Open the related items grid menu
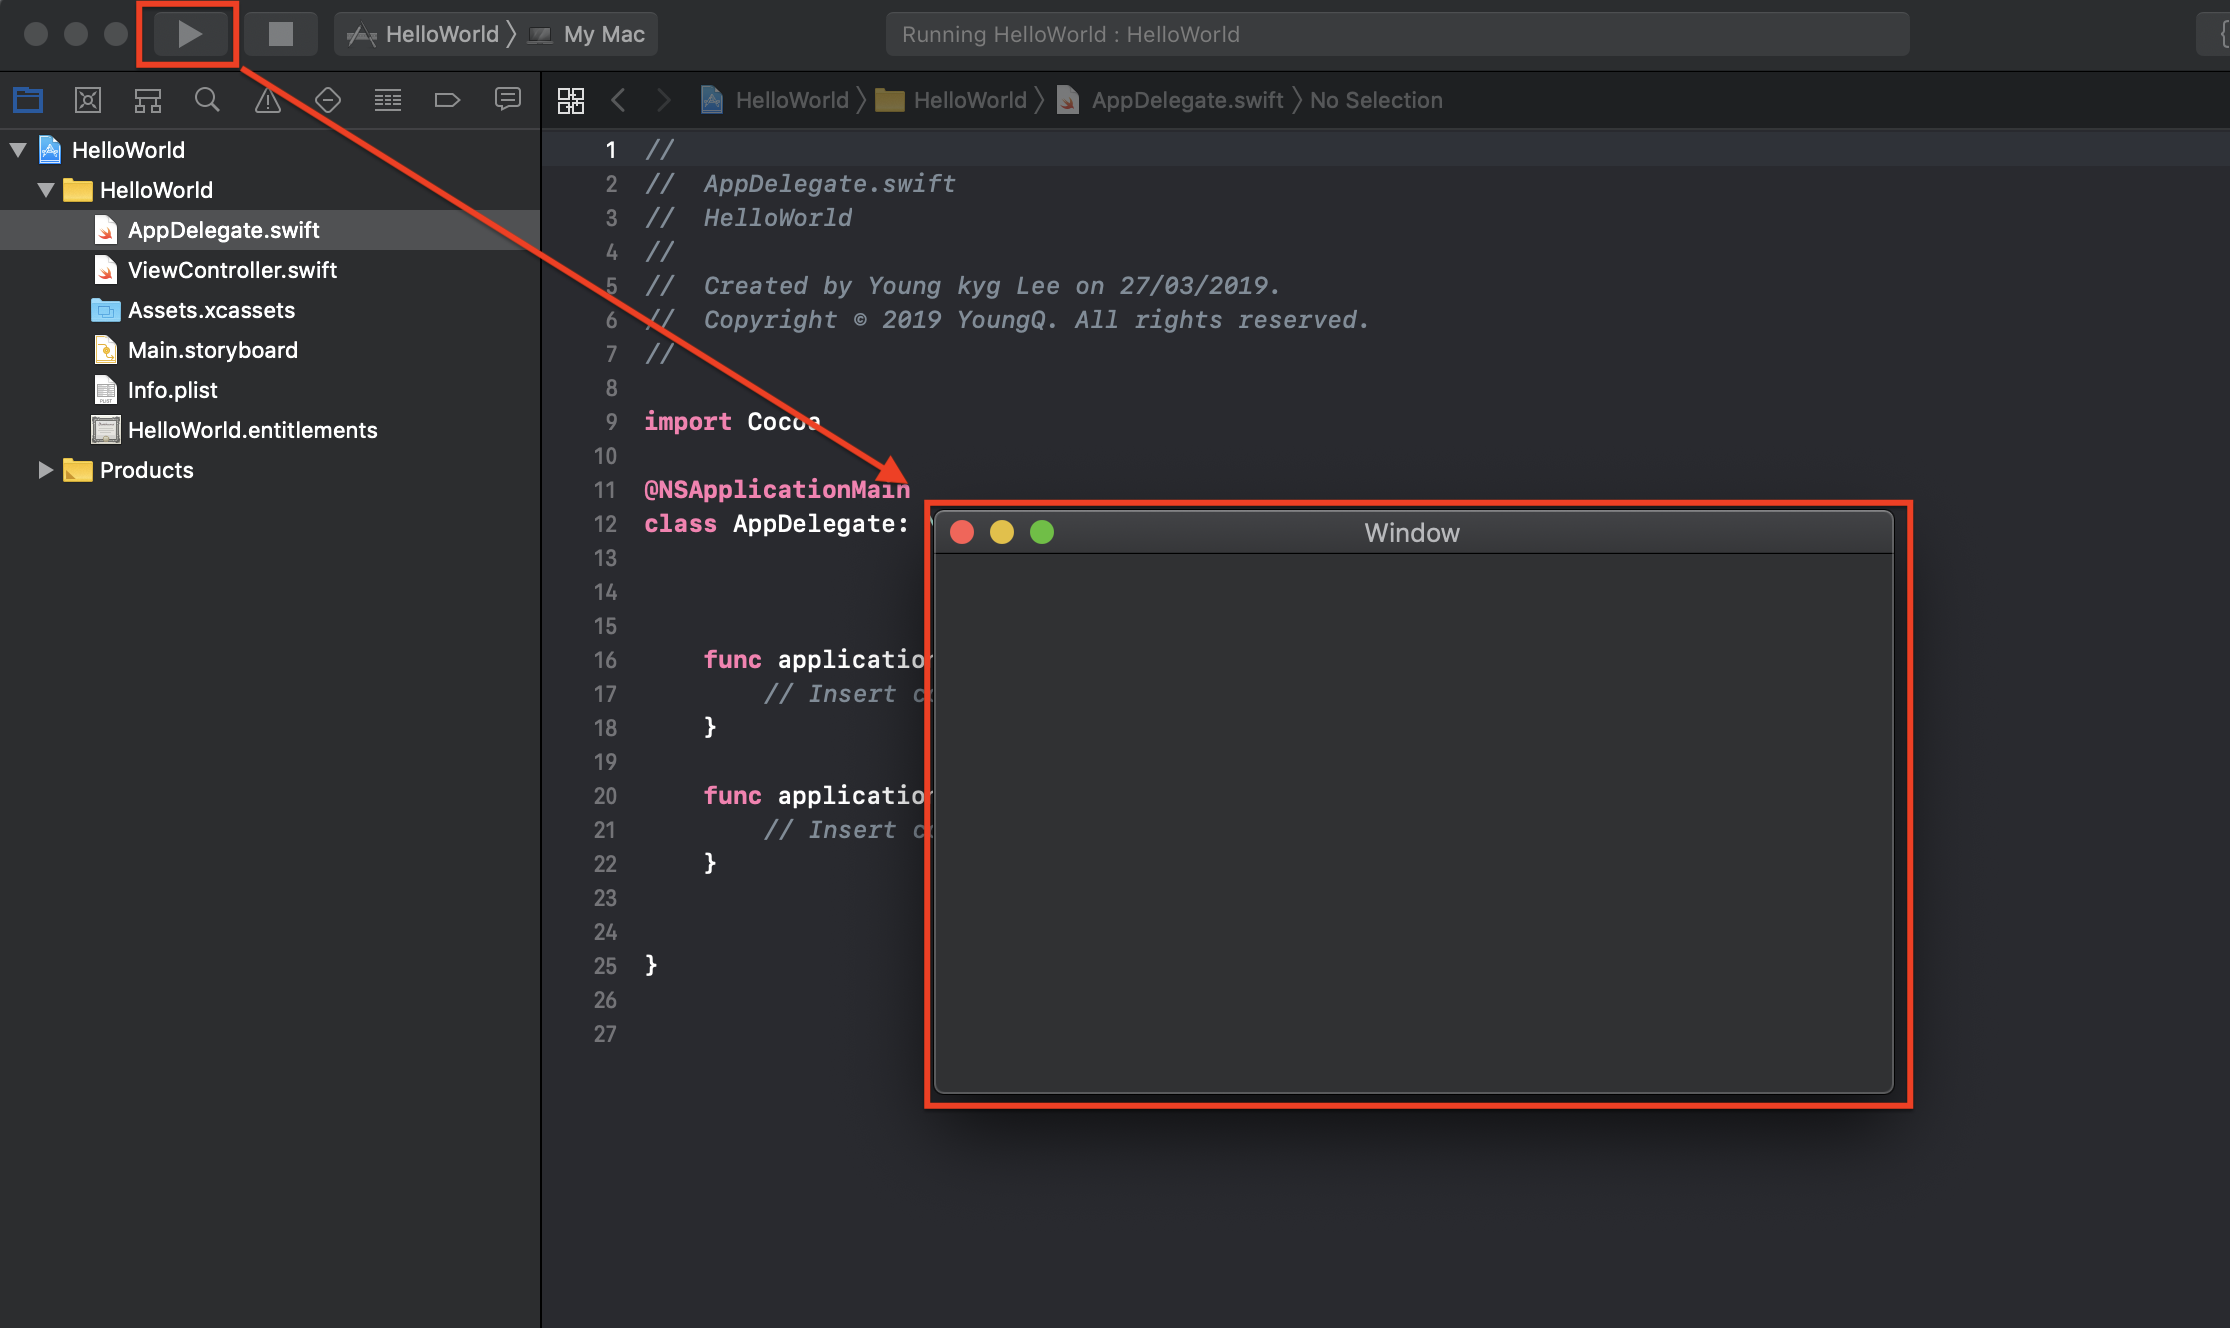 coord(571,100)
